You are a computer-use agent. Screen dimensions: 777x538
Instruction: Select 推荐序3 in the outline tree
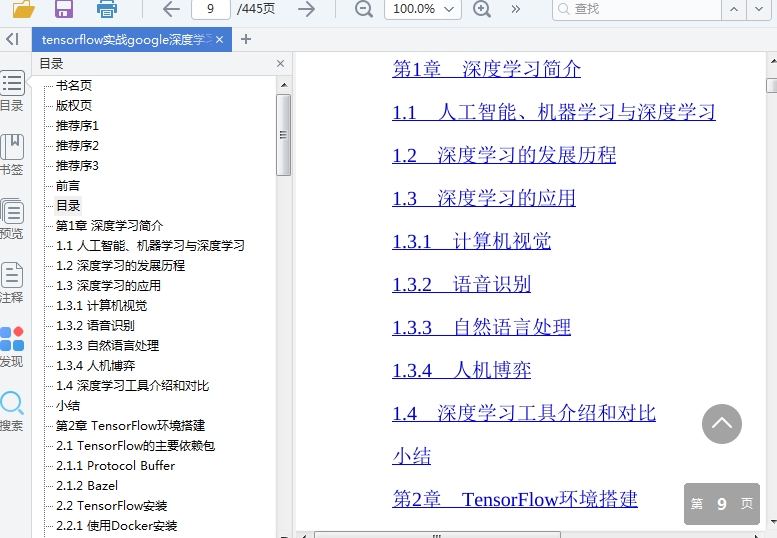coord(77,165)
